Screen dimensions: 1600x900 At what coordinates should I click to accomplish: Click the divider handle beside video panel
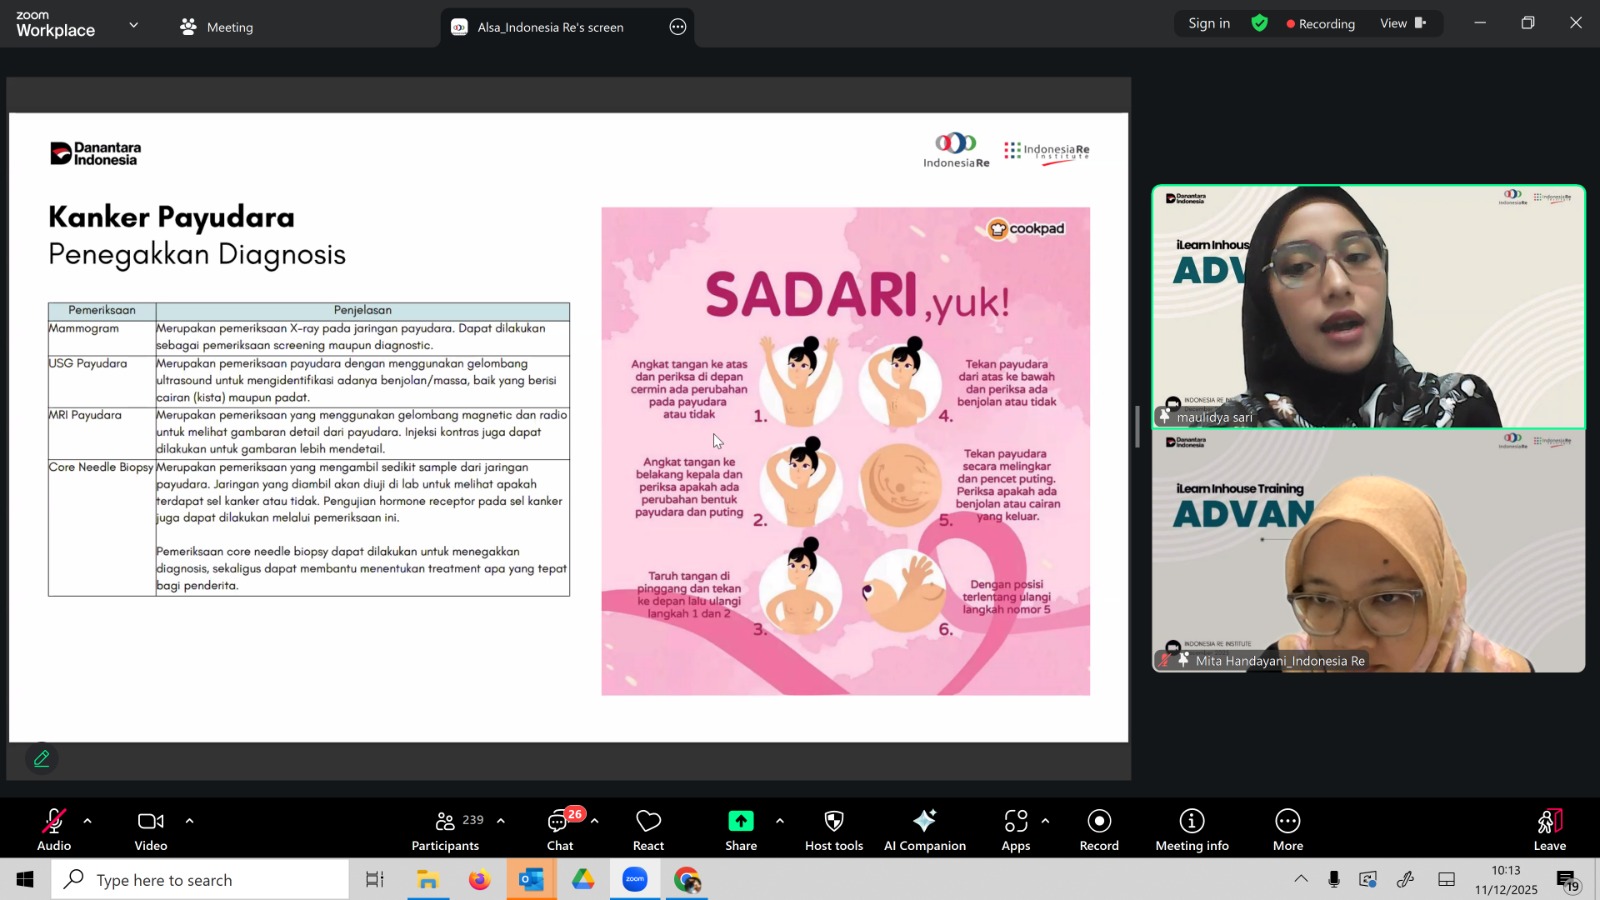(1137, 427)
